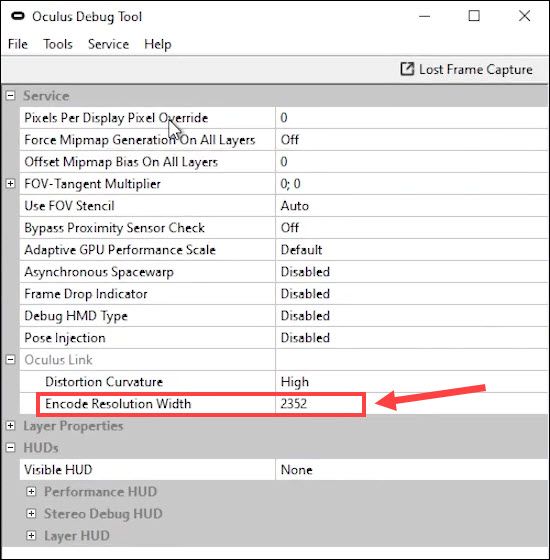Expand the Performance HUD node
The width and height of the screenshot is (550, 560).
pos(31,491)
